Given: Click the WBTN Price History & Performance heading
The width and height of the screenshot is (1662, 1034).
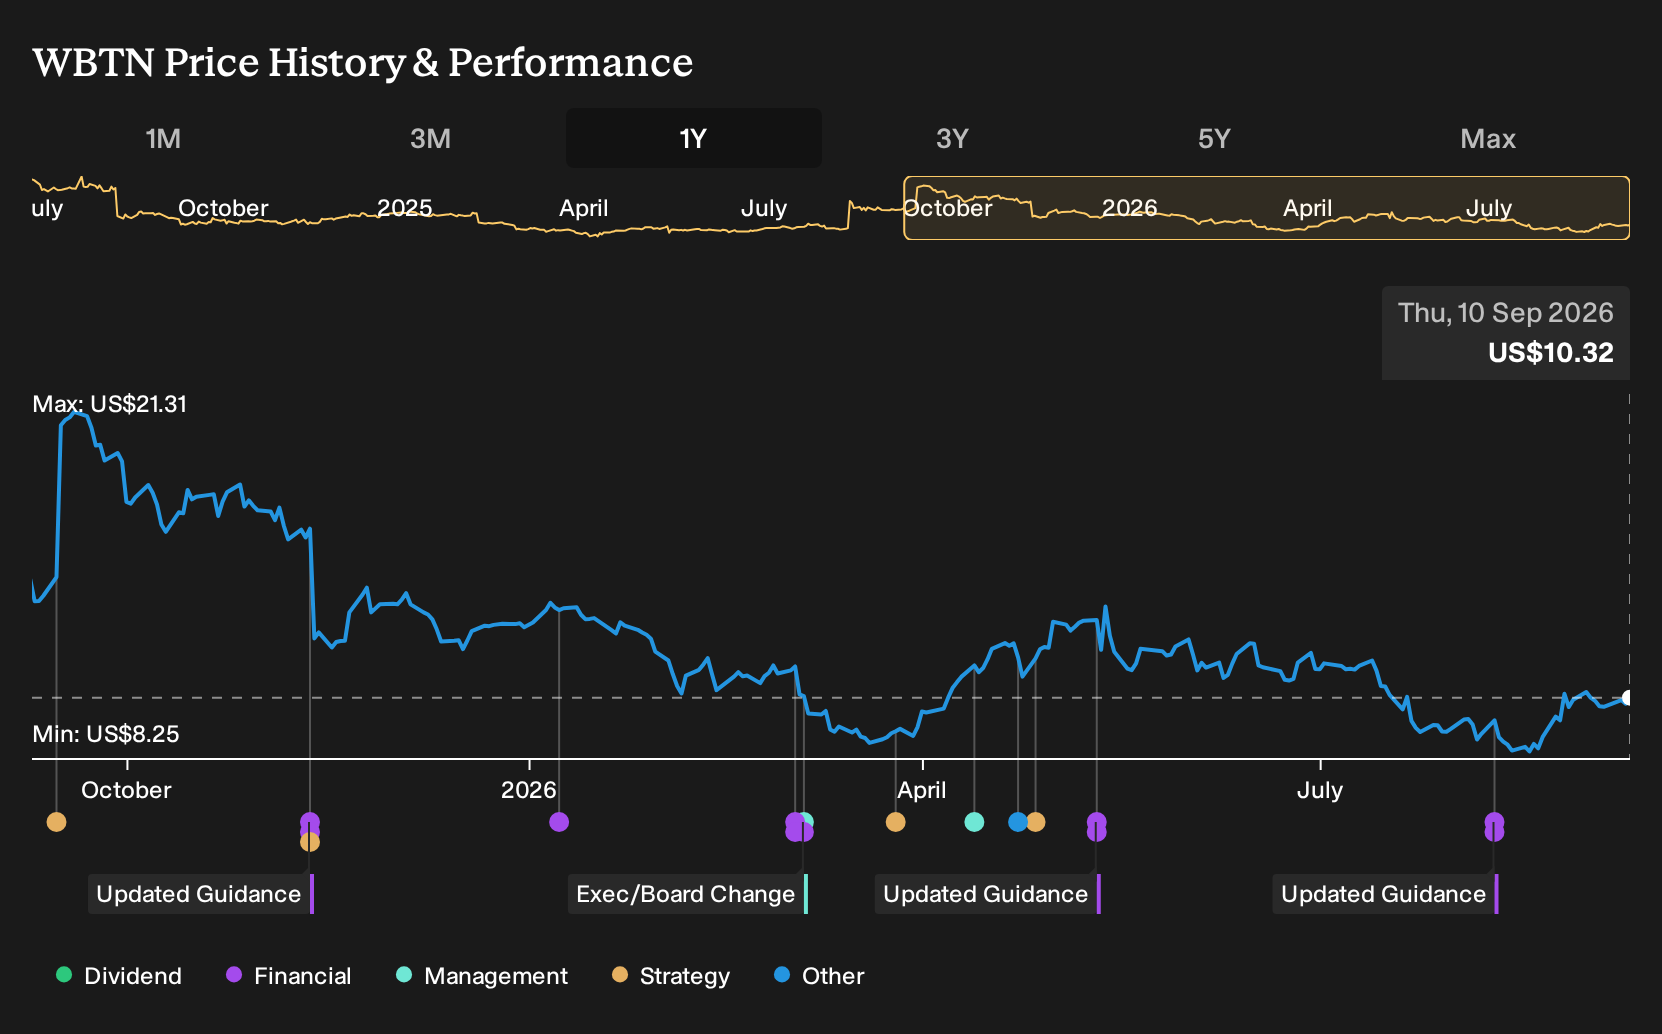Looking at the screenshot, I should [363, 62].
